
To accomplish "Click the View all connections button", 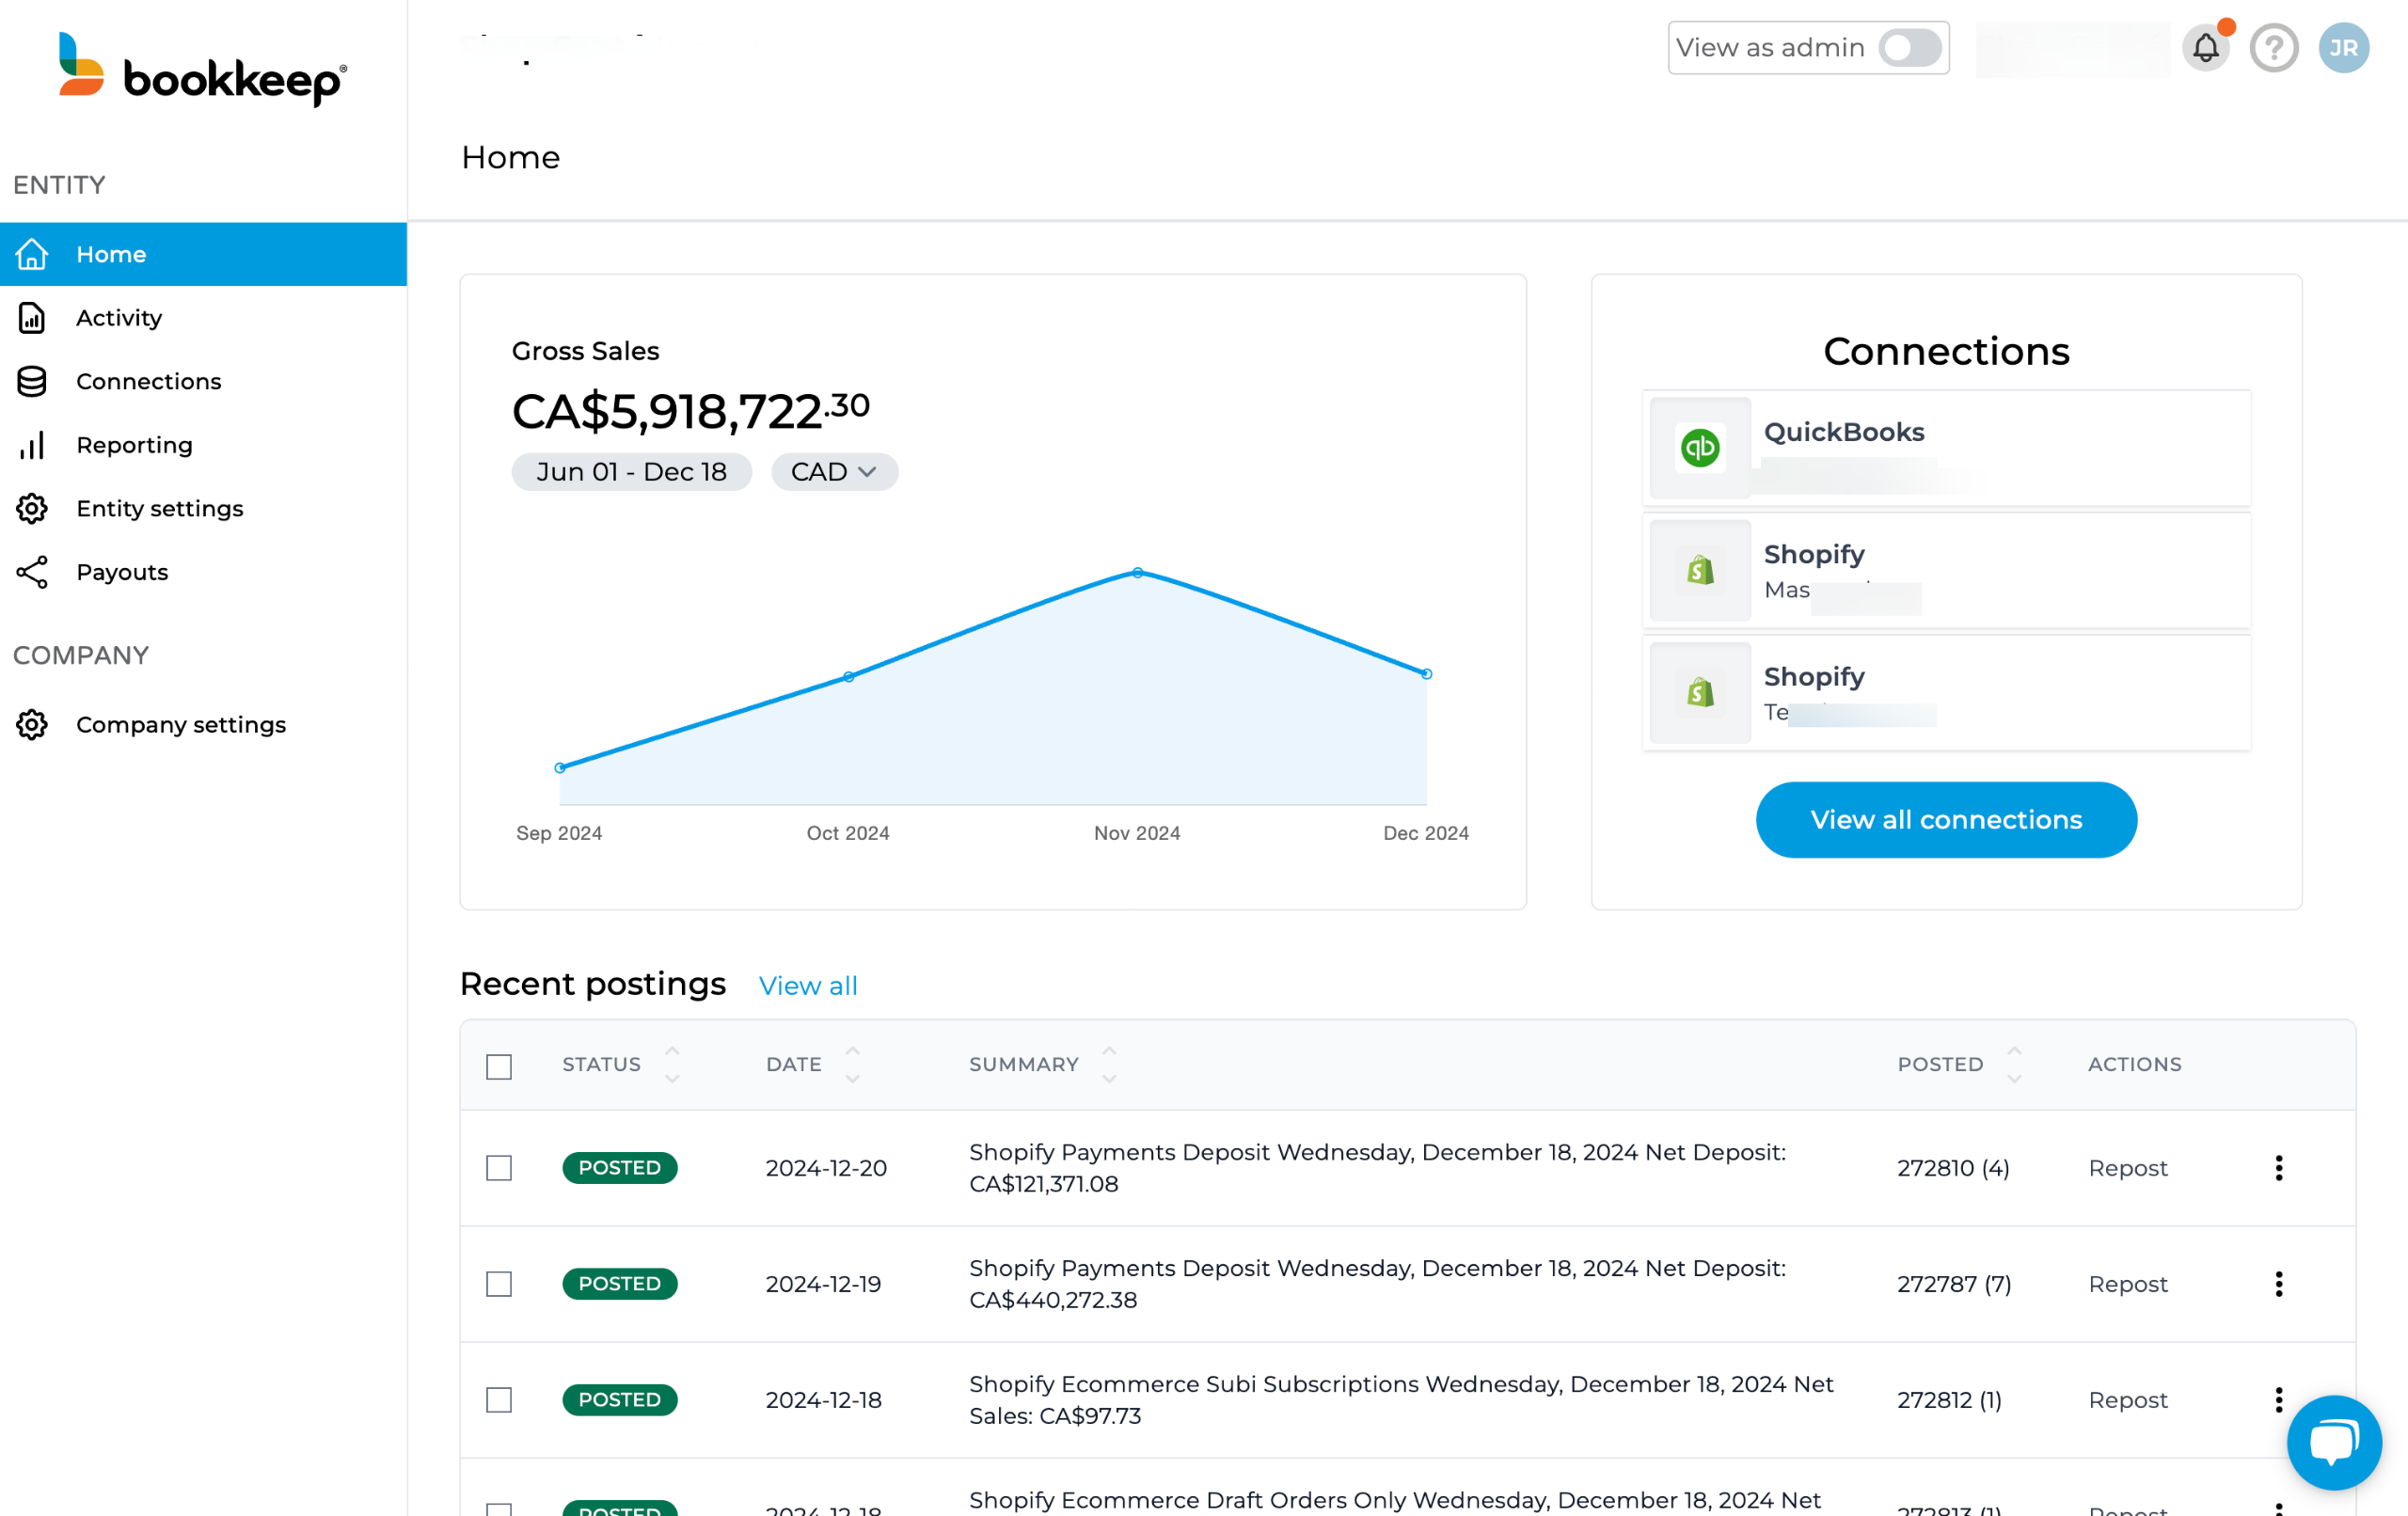I will tap(1945, 819).
